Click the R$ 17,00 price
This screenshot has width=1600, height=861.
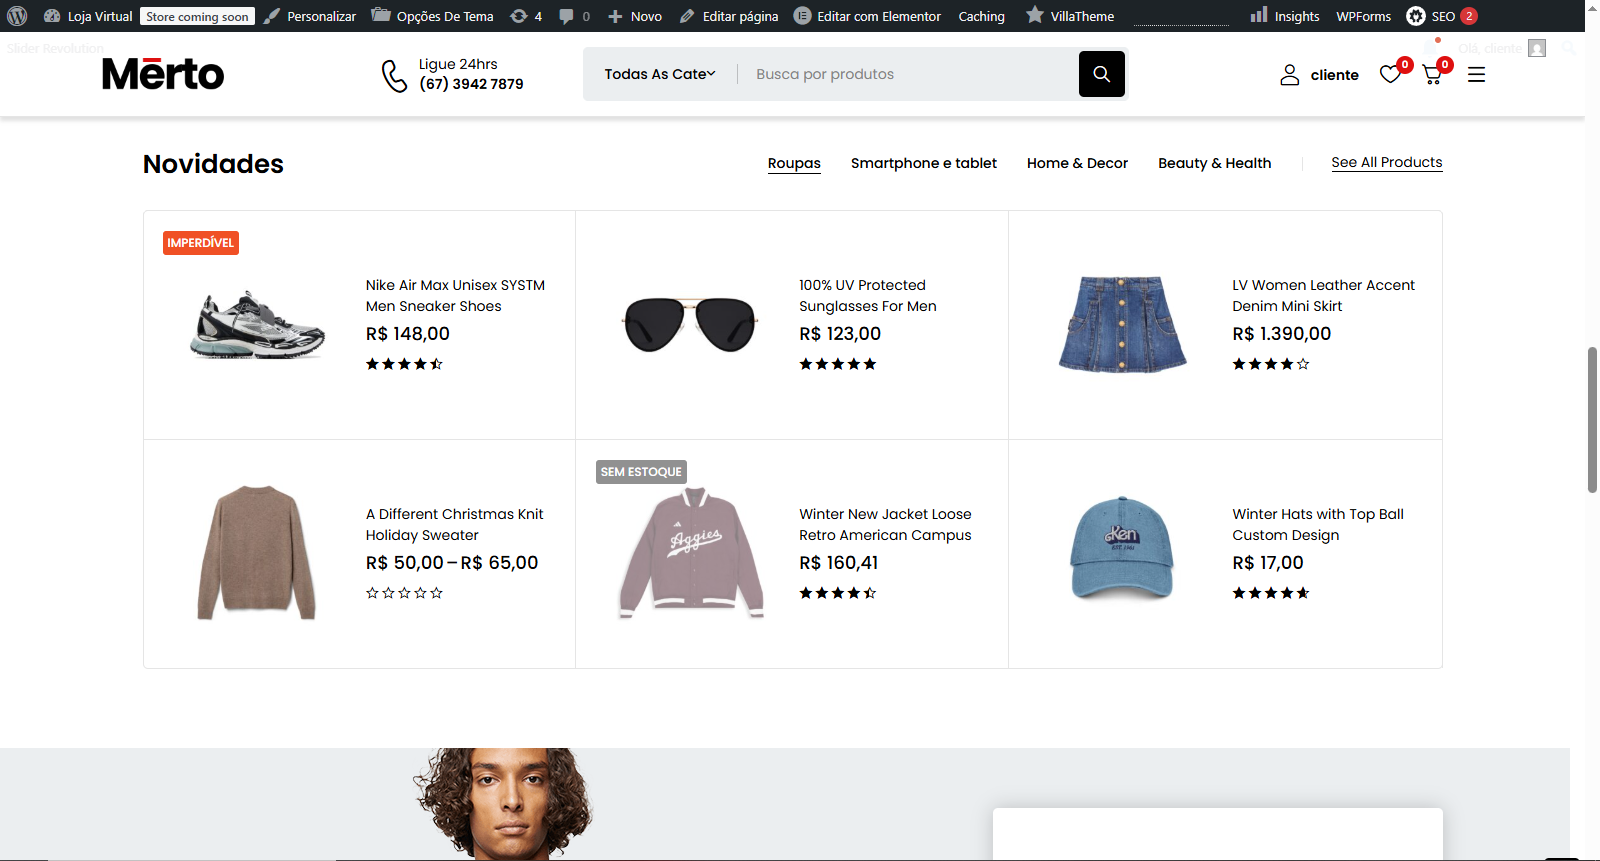click(x=1268, y=563)
